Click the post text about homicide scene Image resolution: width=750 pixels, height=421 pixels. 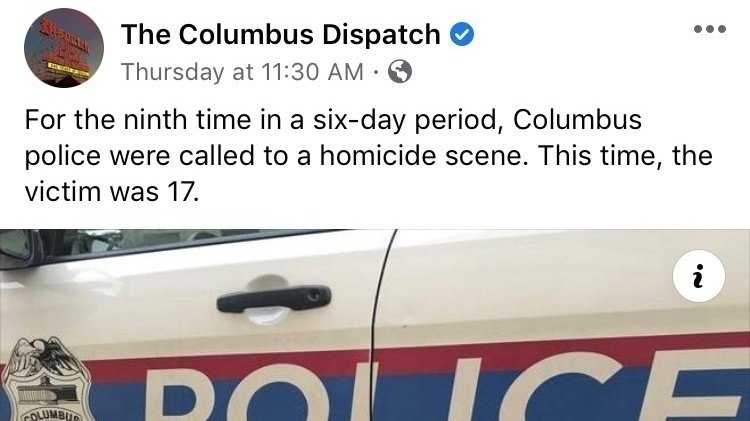[x=368, y=155]
